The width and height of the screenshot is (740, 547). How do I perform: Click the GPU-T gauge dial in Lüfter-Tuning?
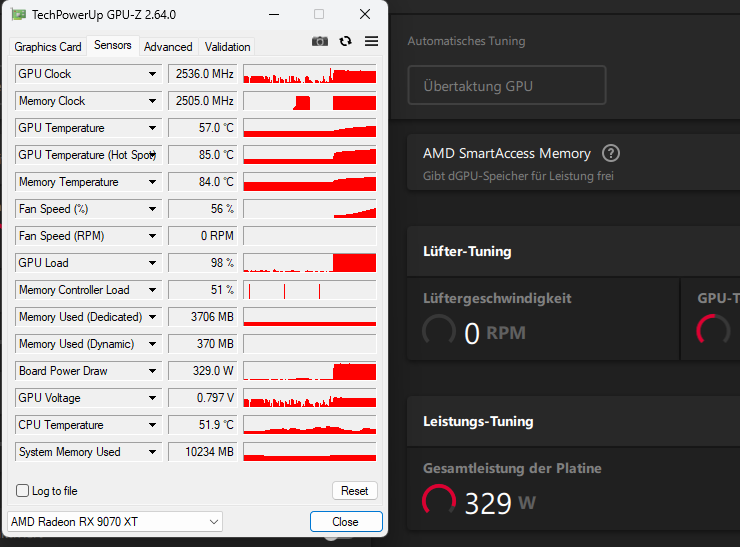pos(713,331)
